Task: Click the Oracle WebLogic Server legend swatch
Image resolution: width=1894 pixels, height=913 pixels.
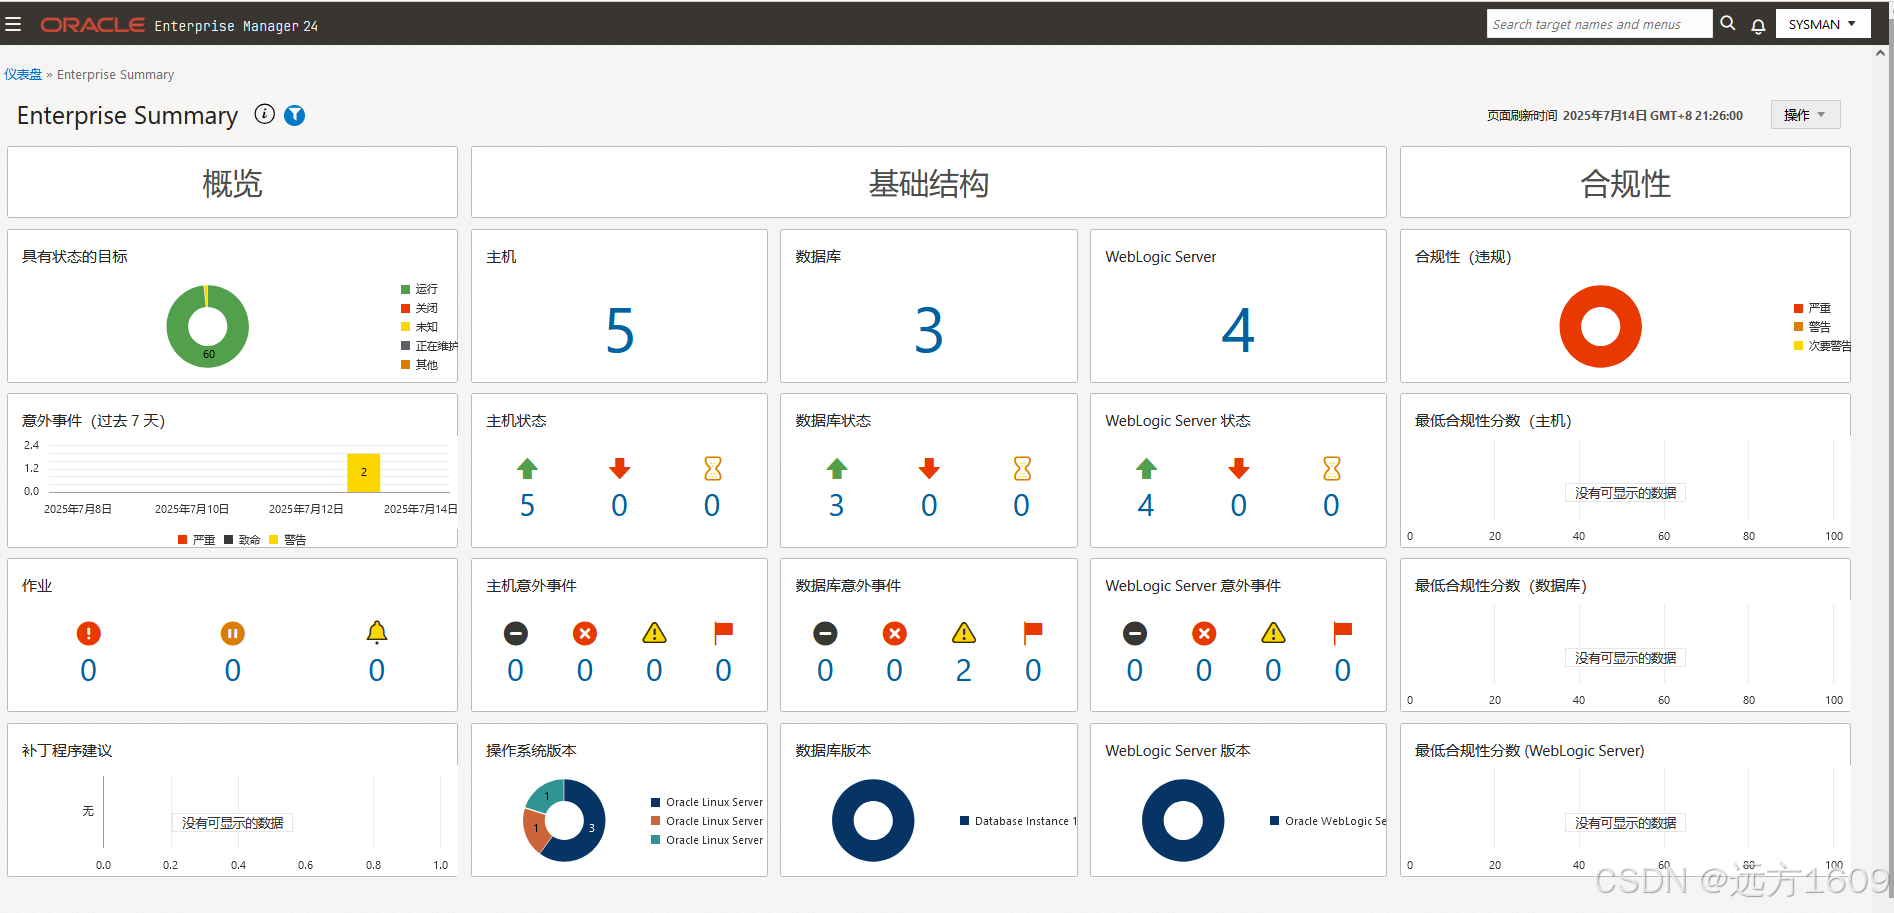Action: 1275,821
